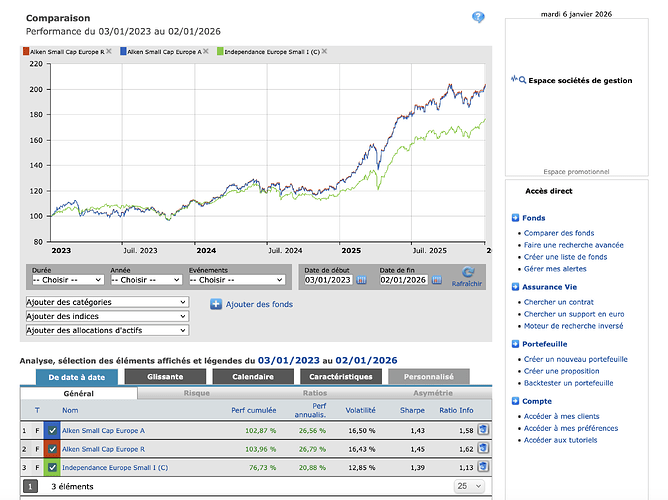Viewport: 668px width, 500px height.
Task: Sort by Sharpe column header
Action: click(412, 410)
